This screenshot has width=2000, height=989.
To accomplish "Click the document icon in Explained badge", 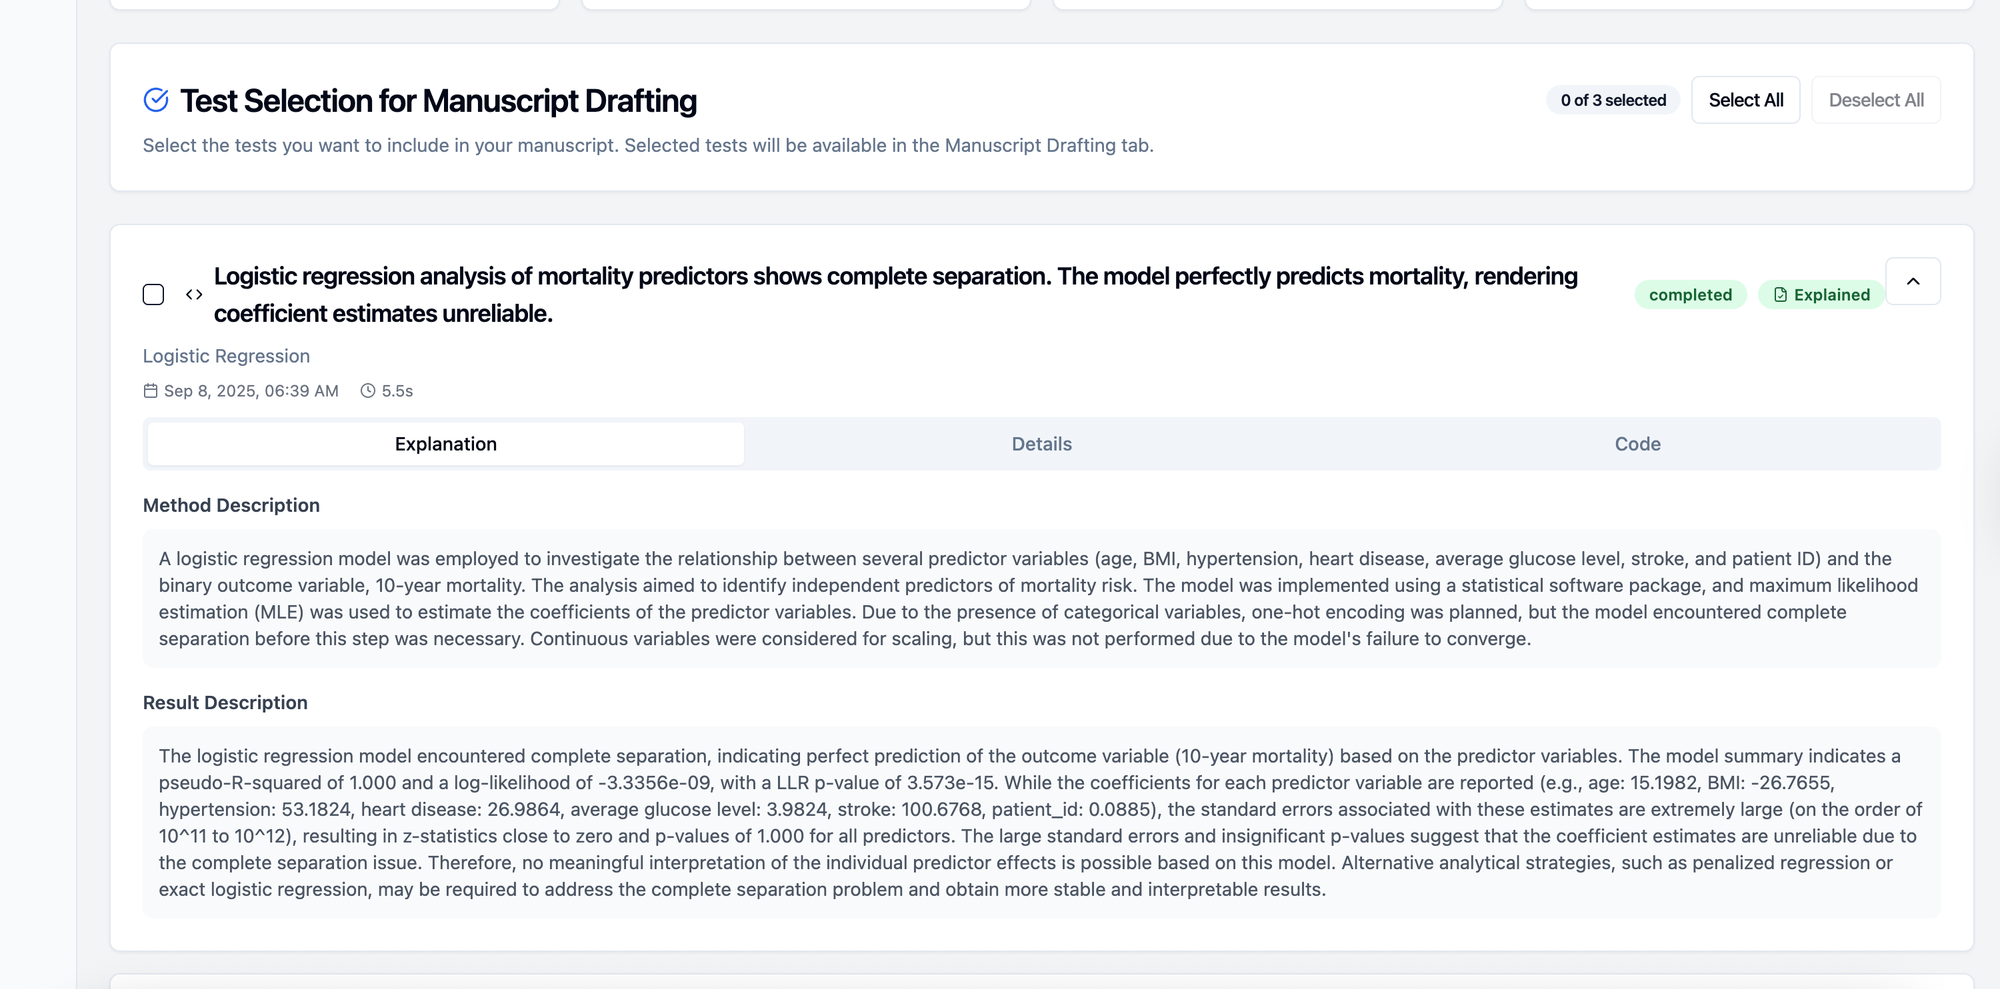I will tap(1780, 295).
